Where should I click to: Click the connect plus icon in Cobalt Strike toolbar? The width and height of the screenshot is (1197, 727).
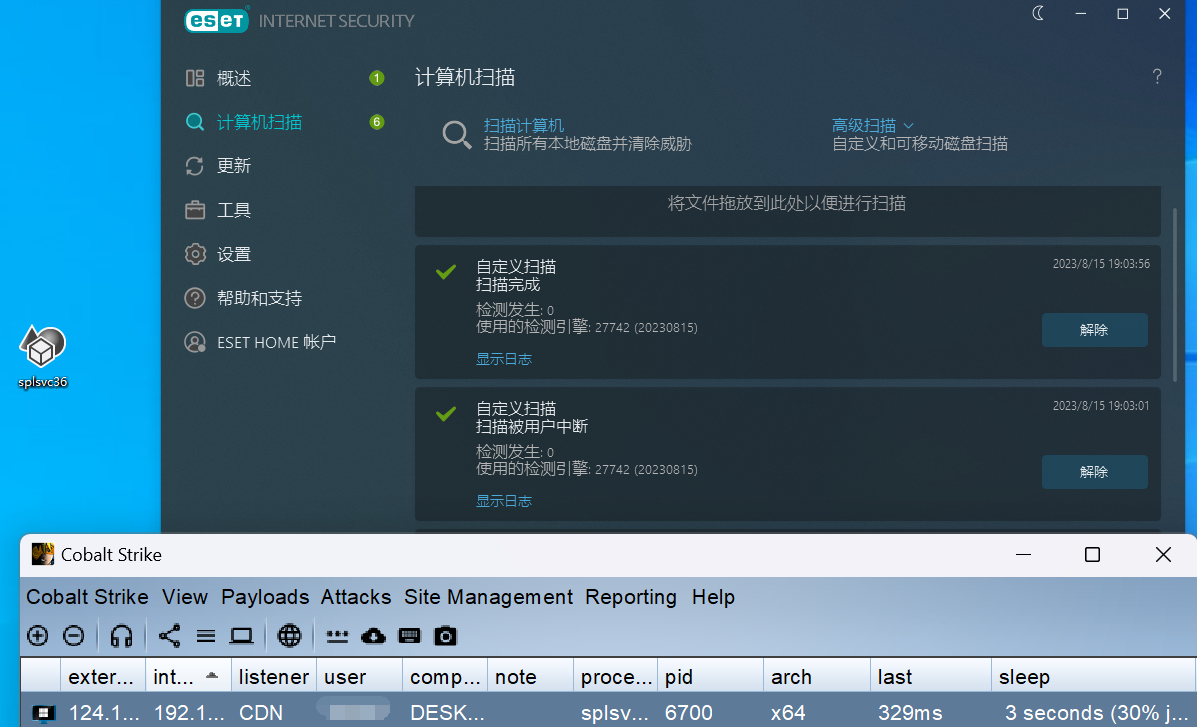[37, 635]
